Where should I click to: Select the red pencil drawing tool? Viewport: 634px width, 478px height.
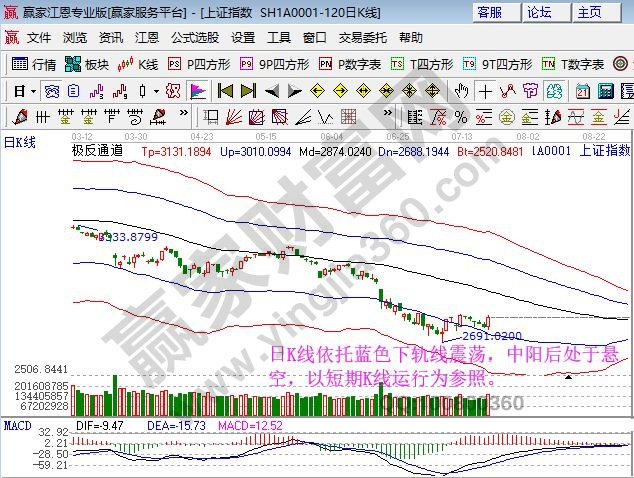[20, 117]
